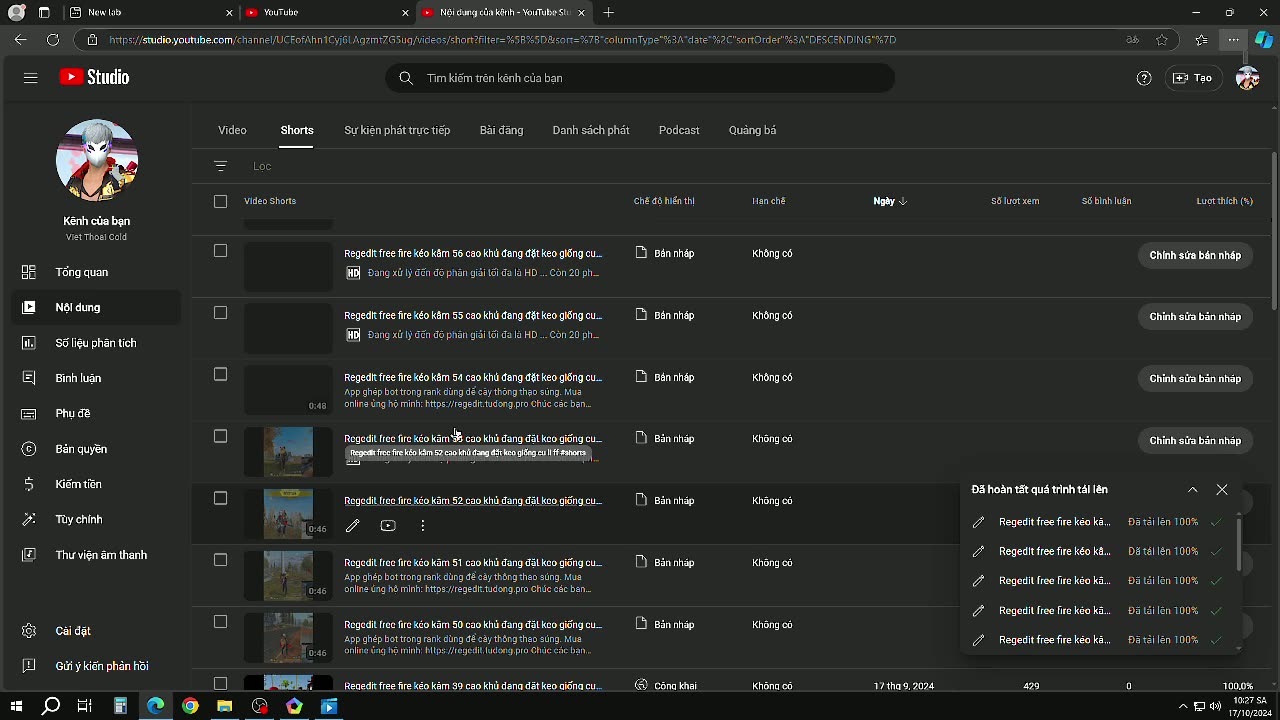The image size is (1280, 720).
Task: Open the Windows Start menu
Action: click(16, 706)
